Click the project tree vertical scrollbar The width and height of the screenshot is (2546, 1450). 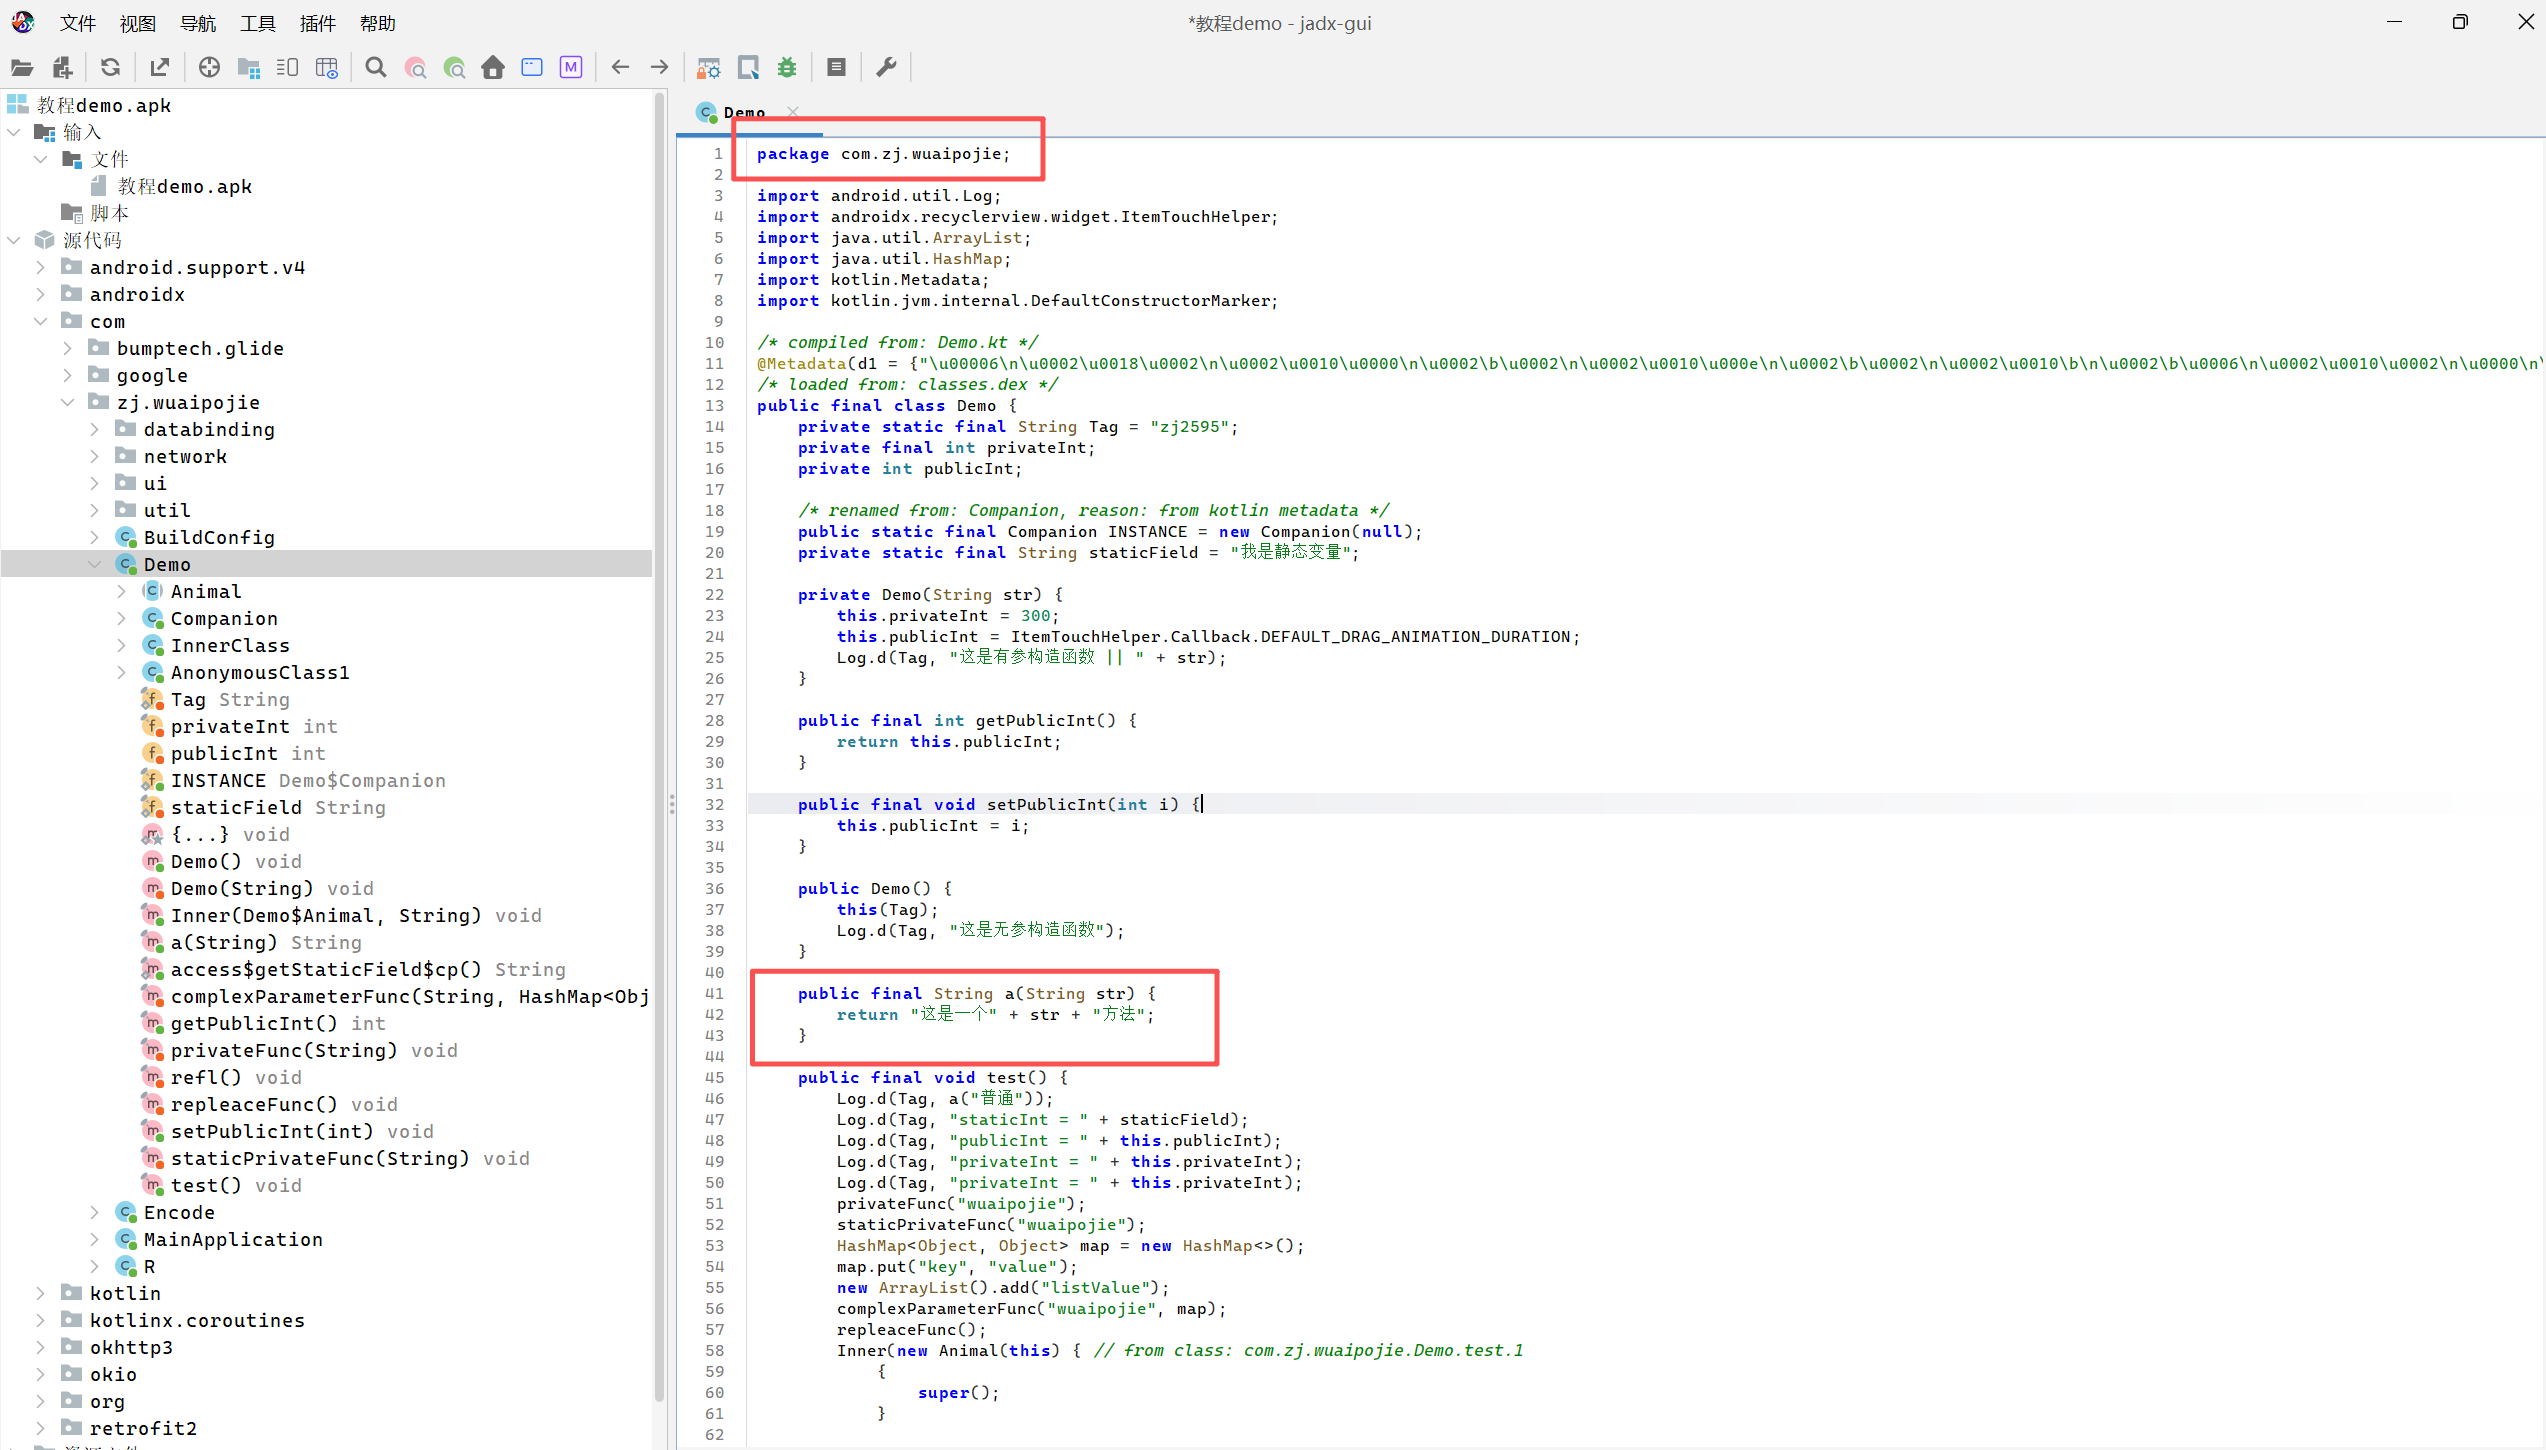coord(659,700)
